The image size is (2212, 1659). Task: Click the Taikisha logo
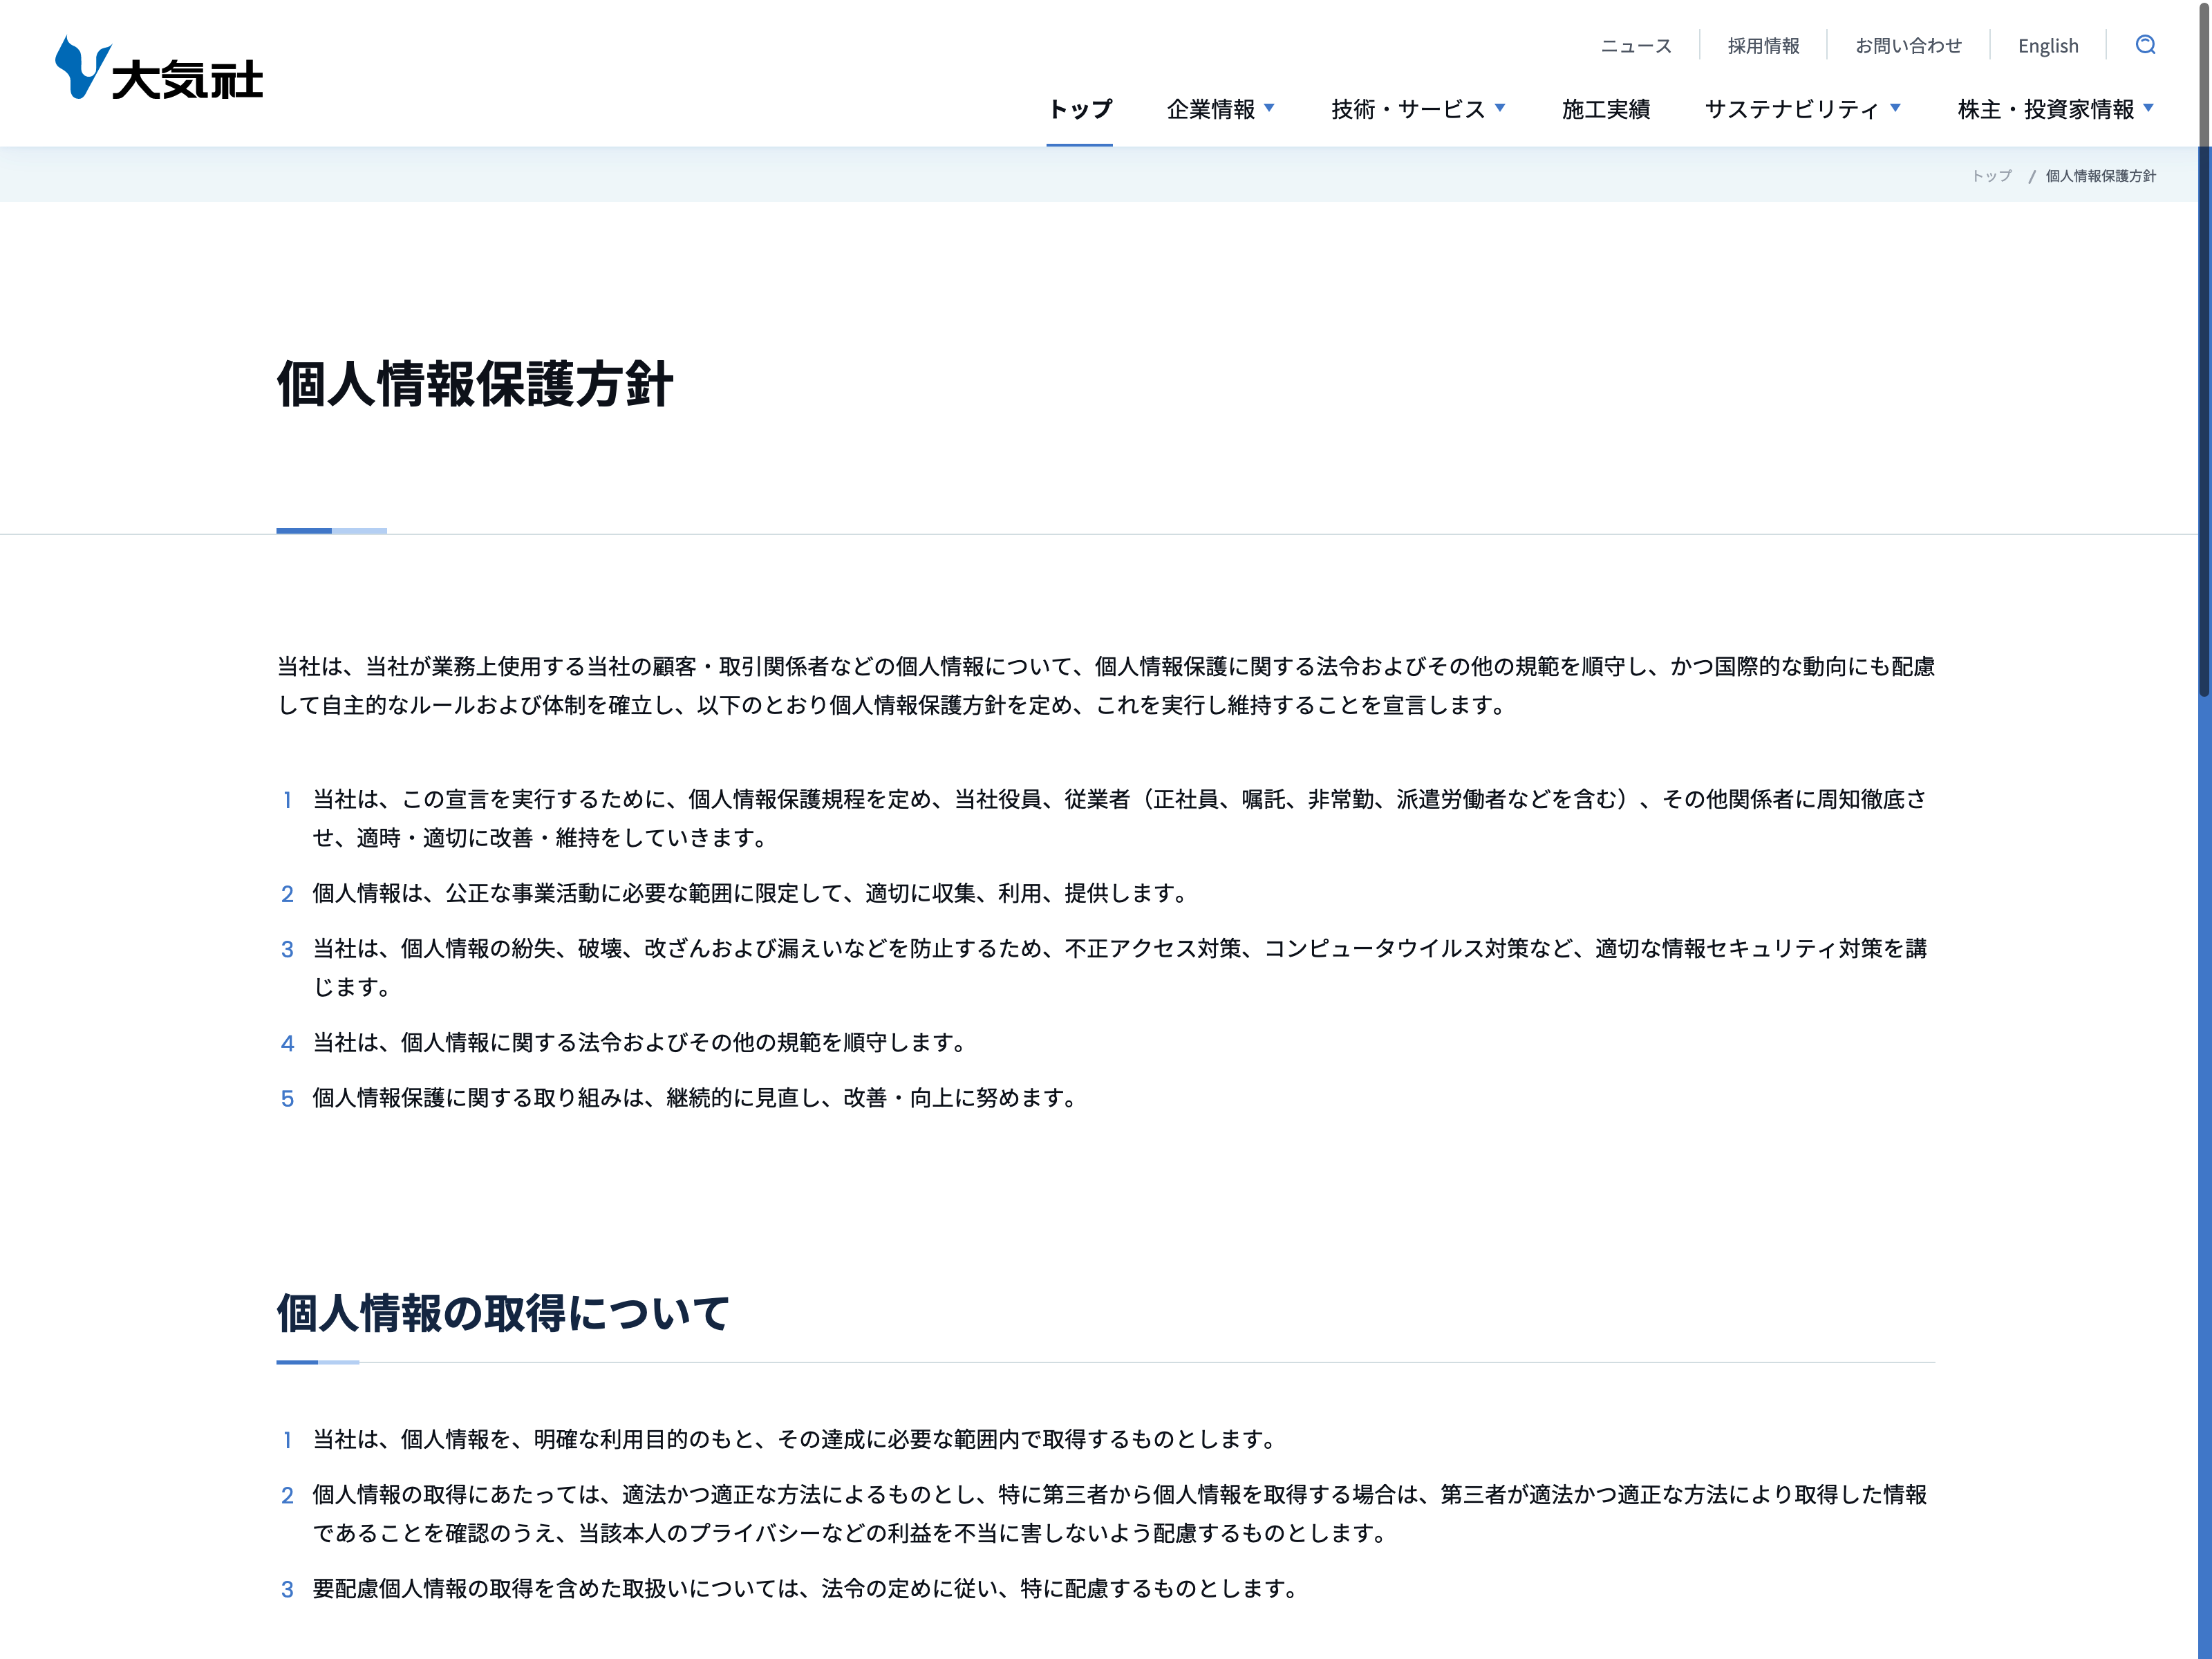pos(159,68)
